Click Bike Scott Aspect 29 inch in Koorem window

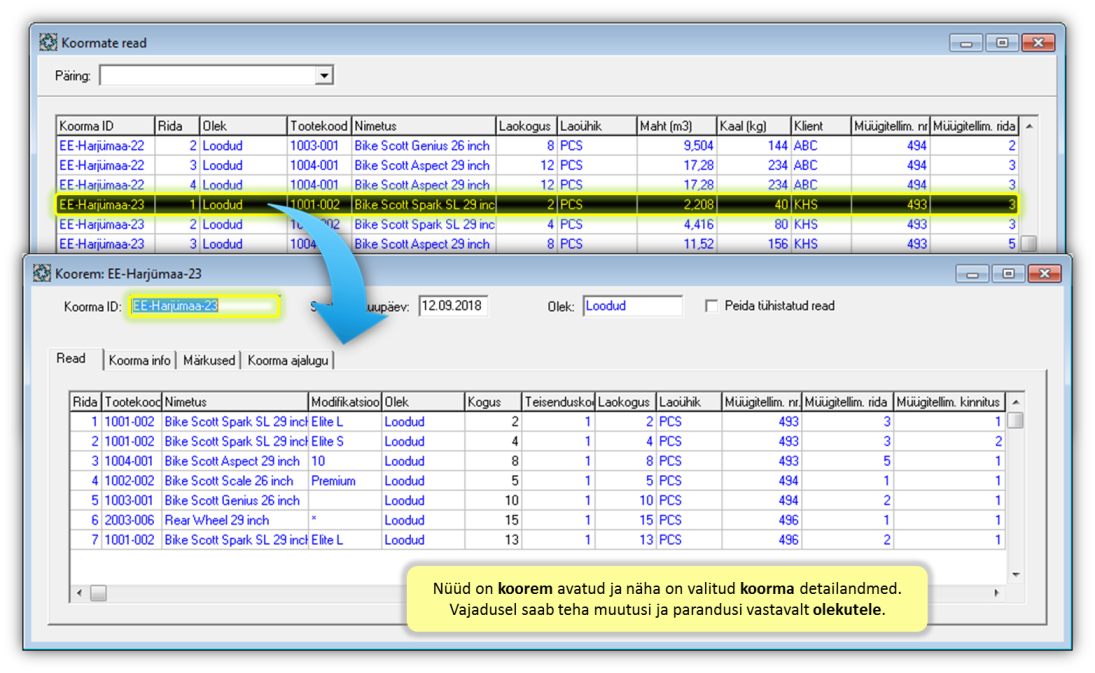tap(235, 461)
